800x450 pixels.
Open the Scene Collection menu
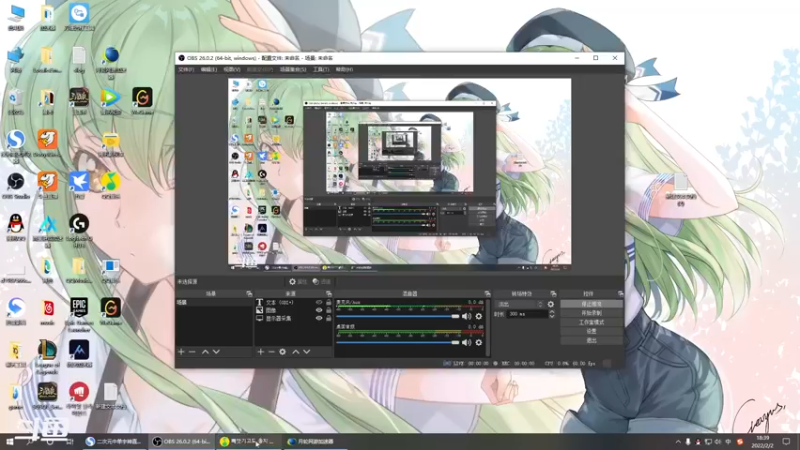pos(293,69)
